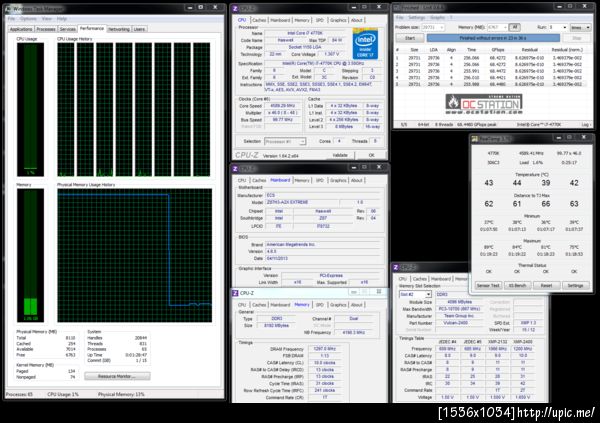Click the LinX 'Finished without errors' progress bar

pos(493,38)
